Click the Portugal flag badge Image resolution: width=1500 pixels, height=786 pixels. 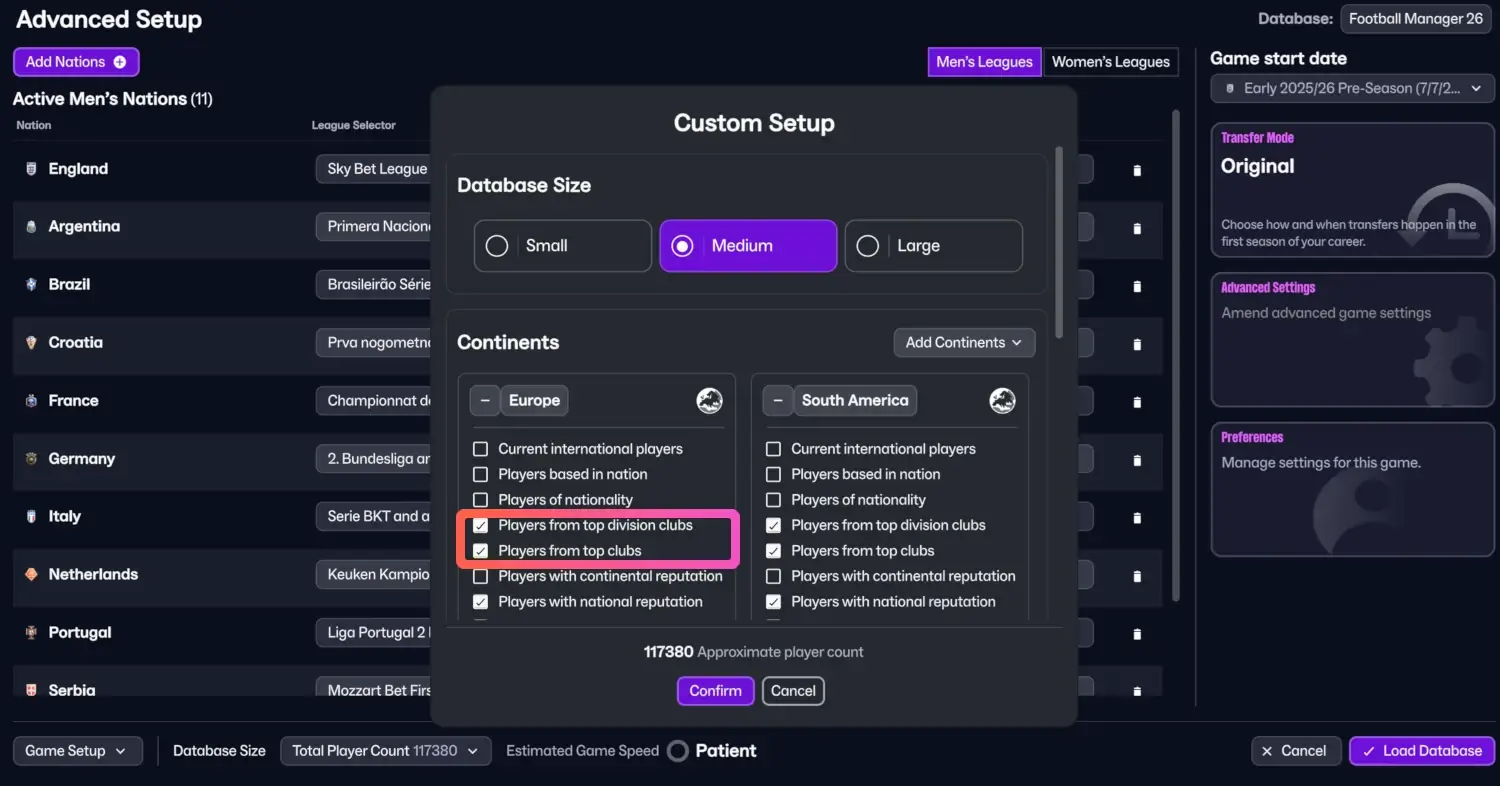[31, 633]
